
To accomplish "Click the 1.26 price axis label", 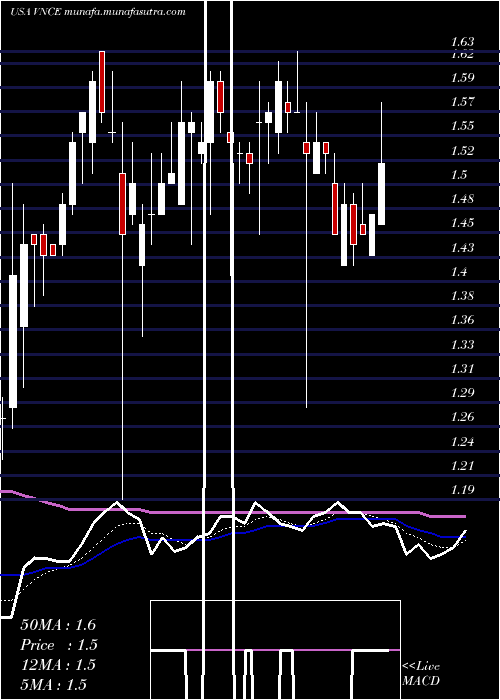I will (462, 417).
